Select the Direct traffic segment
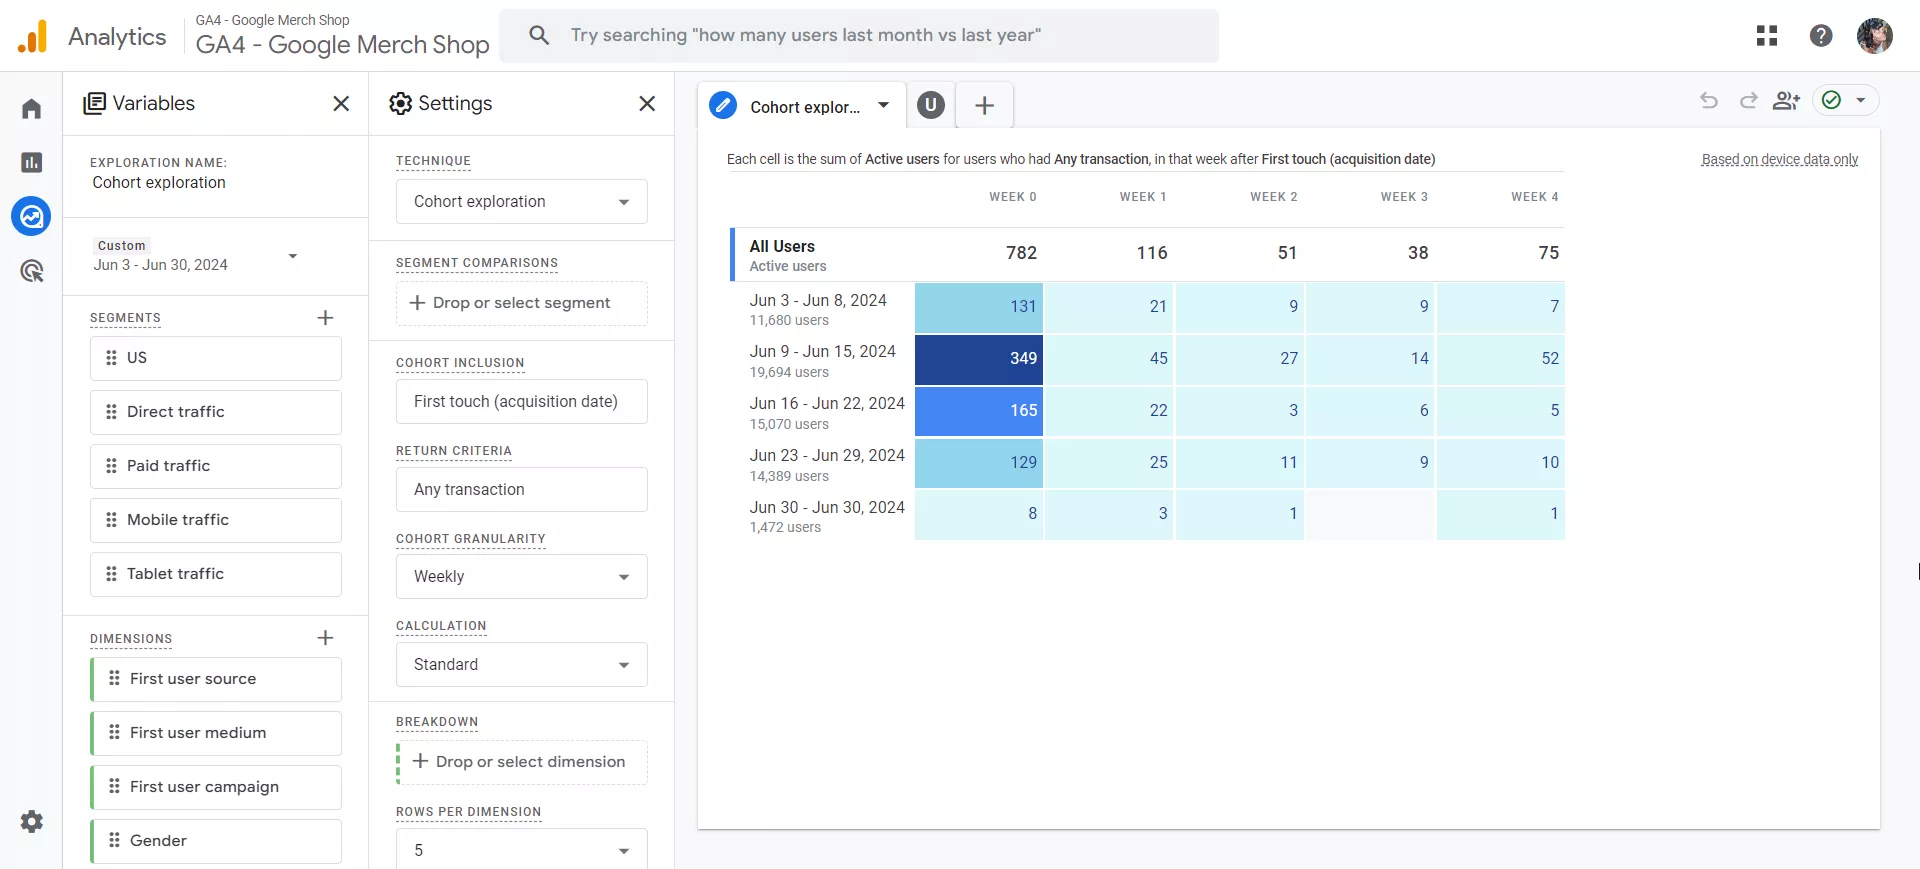Image resolution: width=1920 pixels, height=869 pixels. (216, 412)
